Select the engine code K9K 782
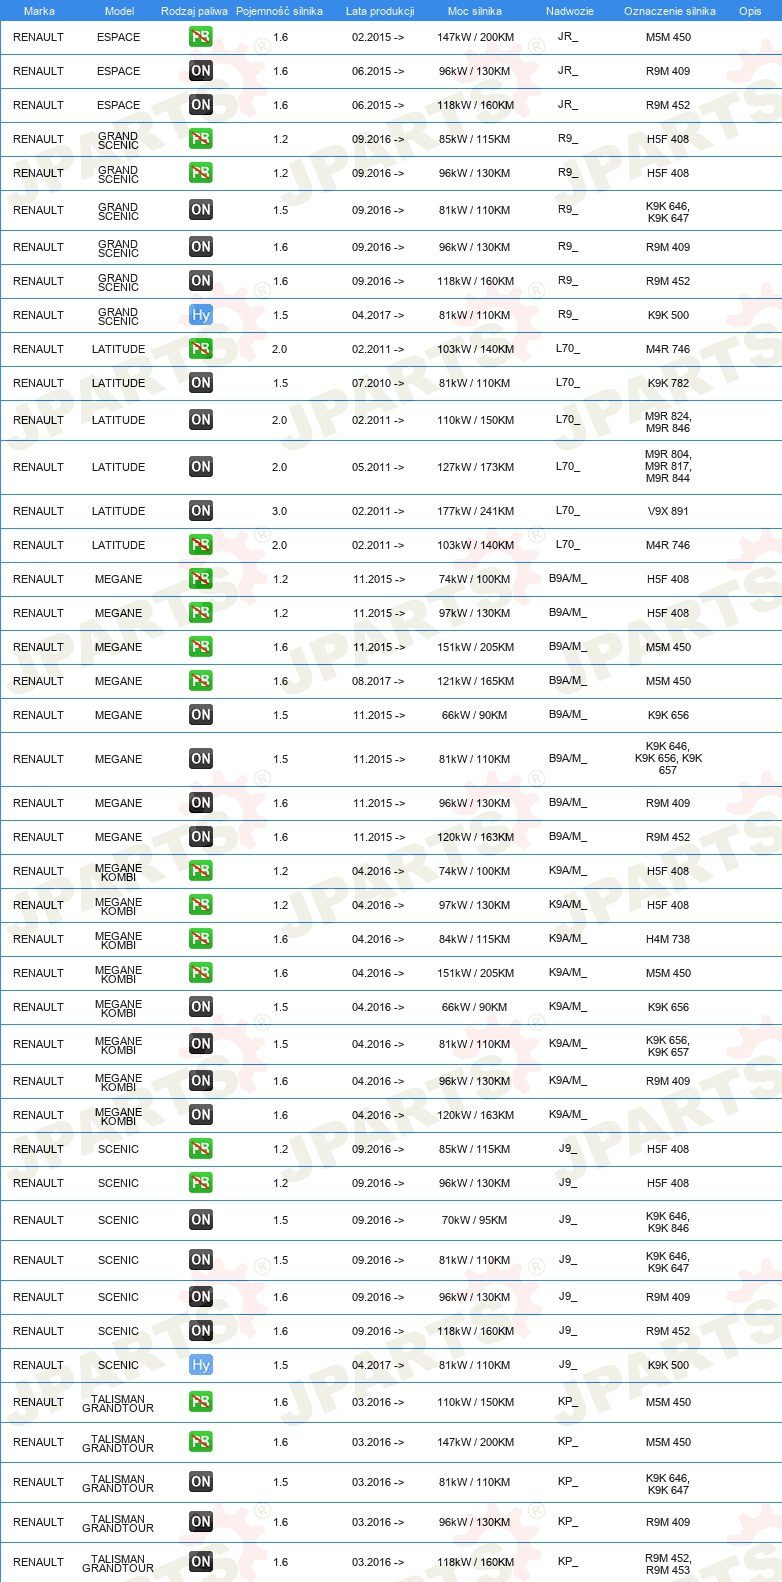Screen dimensions: 782x1582 coord(668,383)
